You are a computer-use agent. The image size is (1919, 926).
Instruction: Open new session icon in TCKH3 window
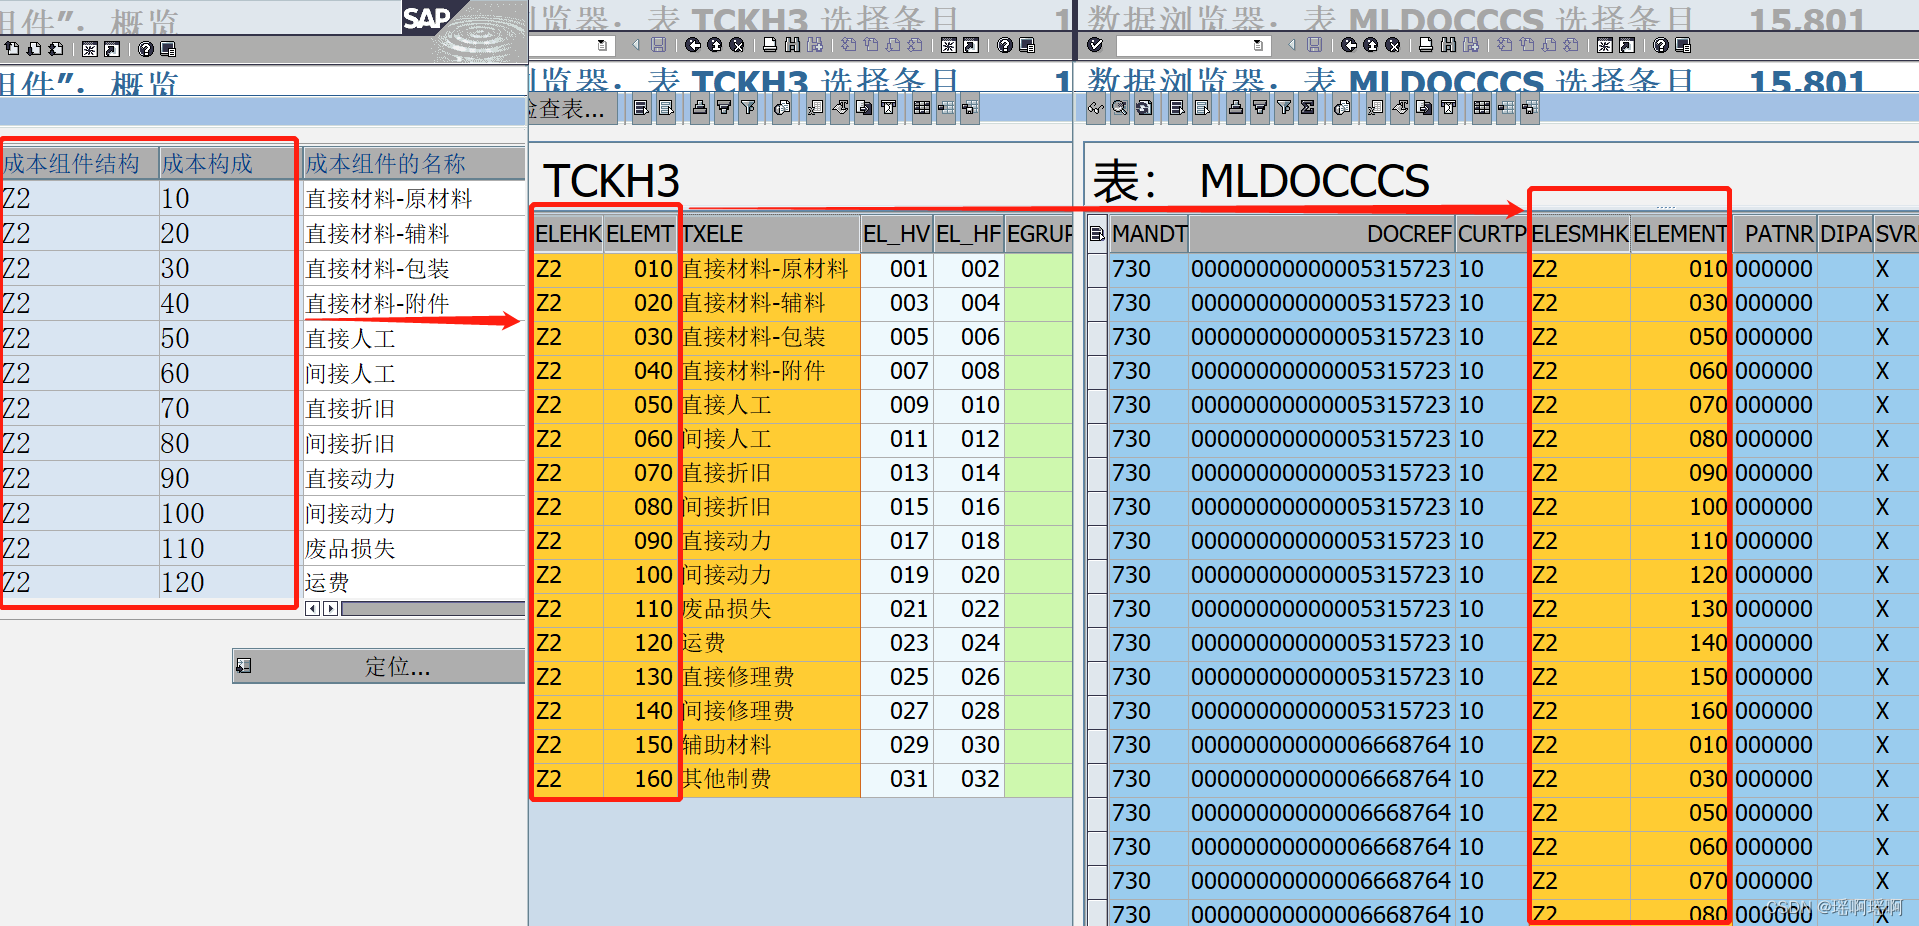948,45
